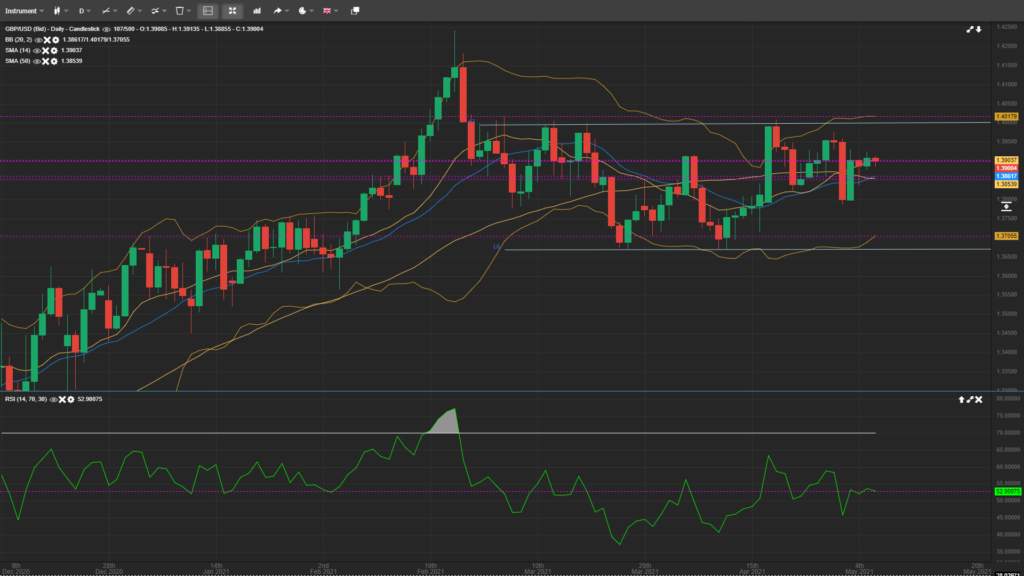The height and width of the screenshot is (576, 1024).
Task: Click the BB lower band 1.37055 price label
Action: pos(1006,236)
